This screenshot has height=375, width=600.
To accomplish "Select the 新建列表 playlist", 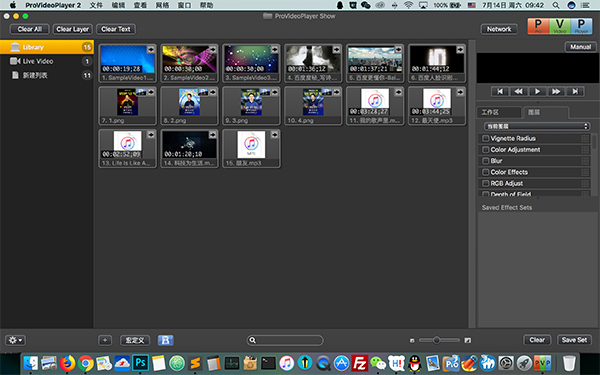I will (47, 75).
